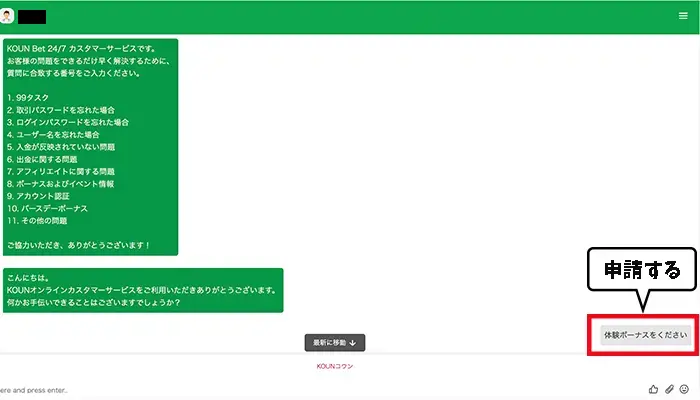The width and height of the screenshot is (700, 400).
Task: Click the 最新に移動 jump-to-latest button
Action: click(335, 342)
